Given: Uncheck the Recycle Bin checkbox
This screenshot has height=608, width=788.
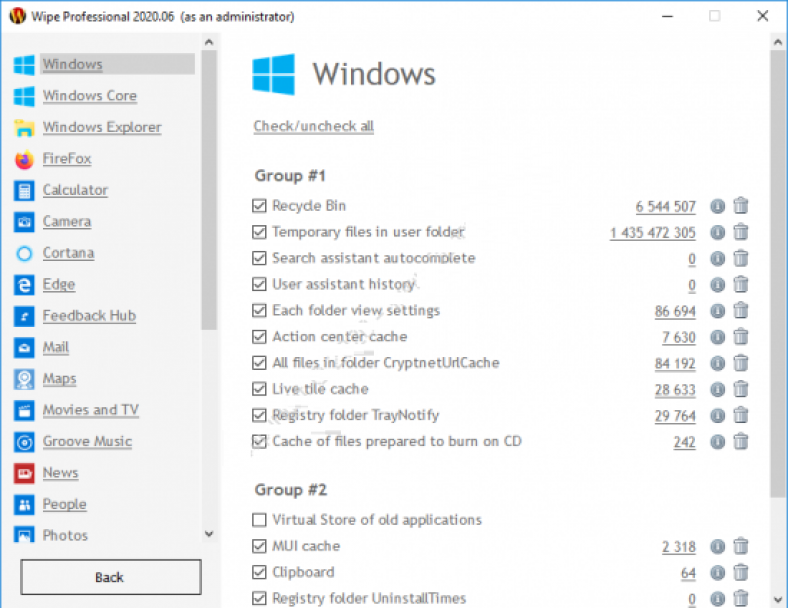Looking at the screenshot, I should pyautogui.click(x=259, y=206).
